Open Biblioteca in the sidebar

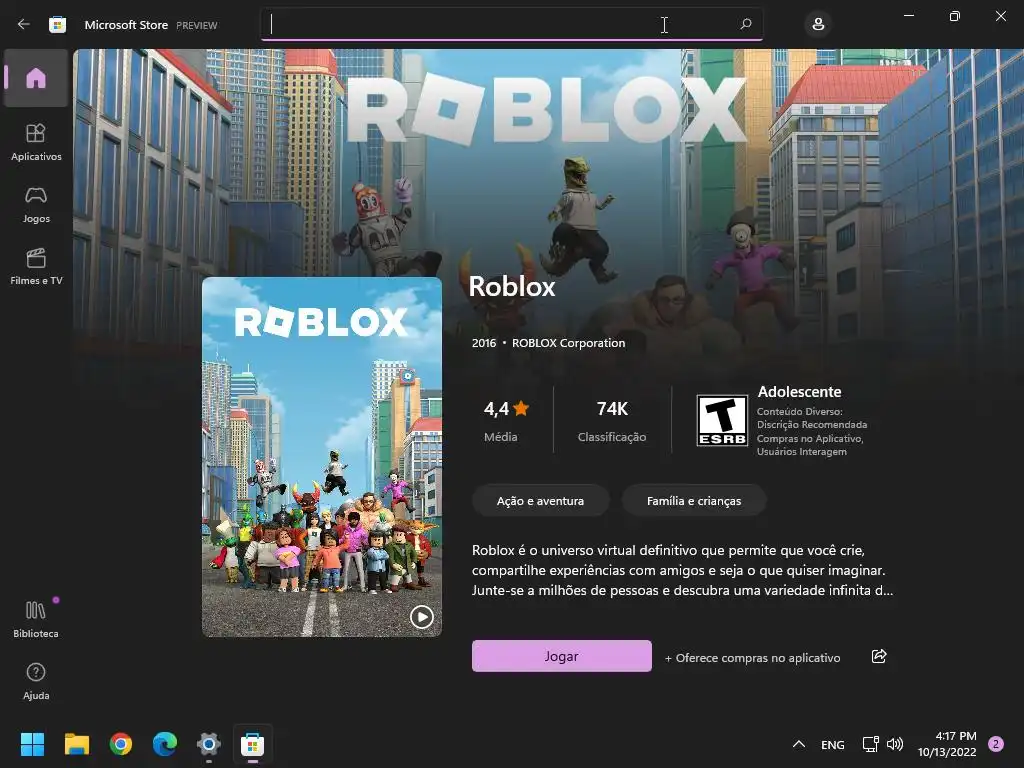pyautogui.click(x=36, y=619)
